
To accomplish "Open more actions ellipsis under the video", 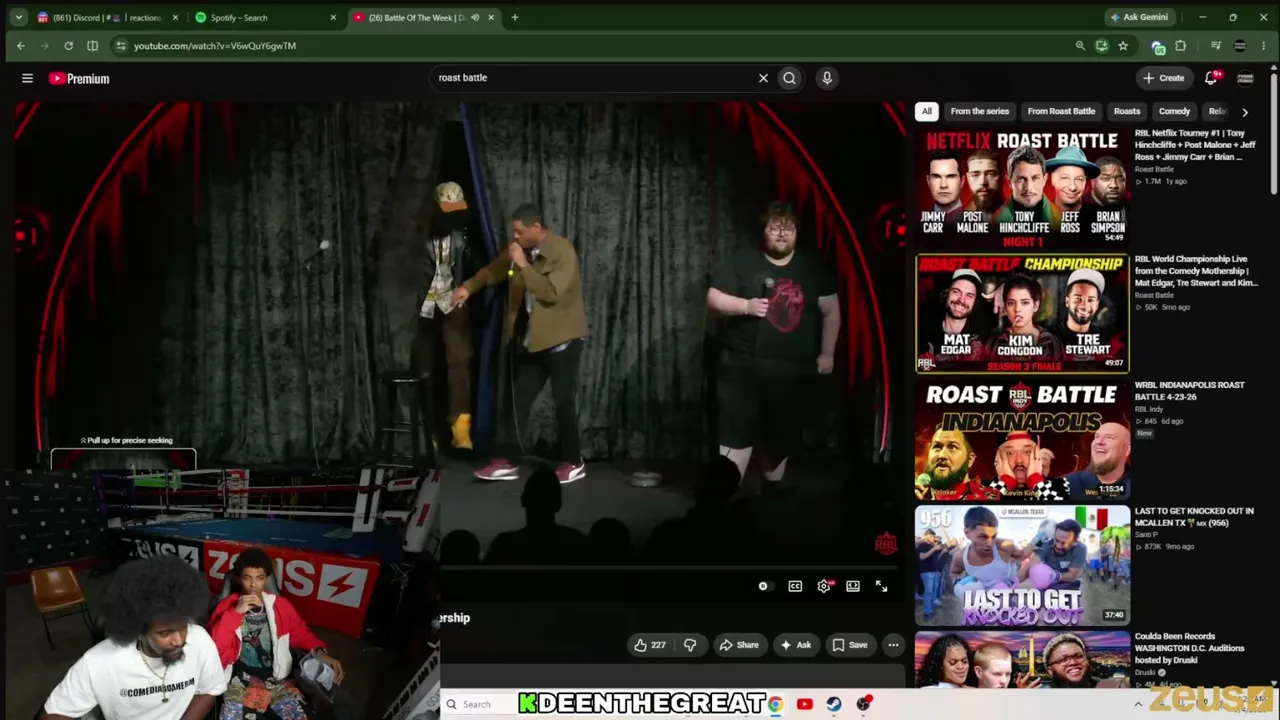I will tap(893, 645).
